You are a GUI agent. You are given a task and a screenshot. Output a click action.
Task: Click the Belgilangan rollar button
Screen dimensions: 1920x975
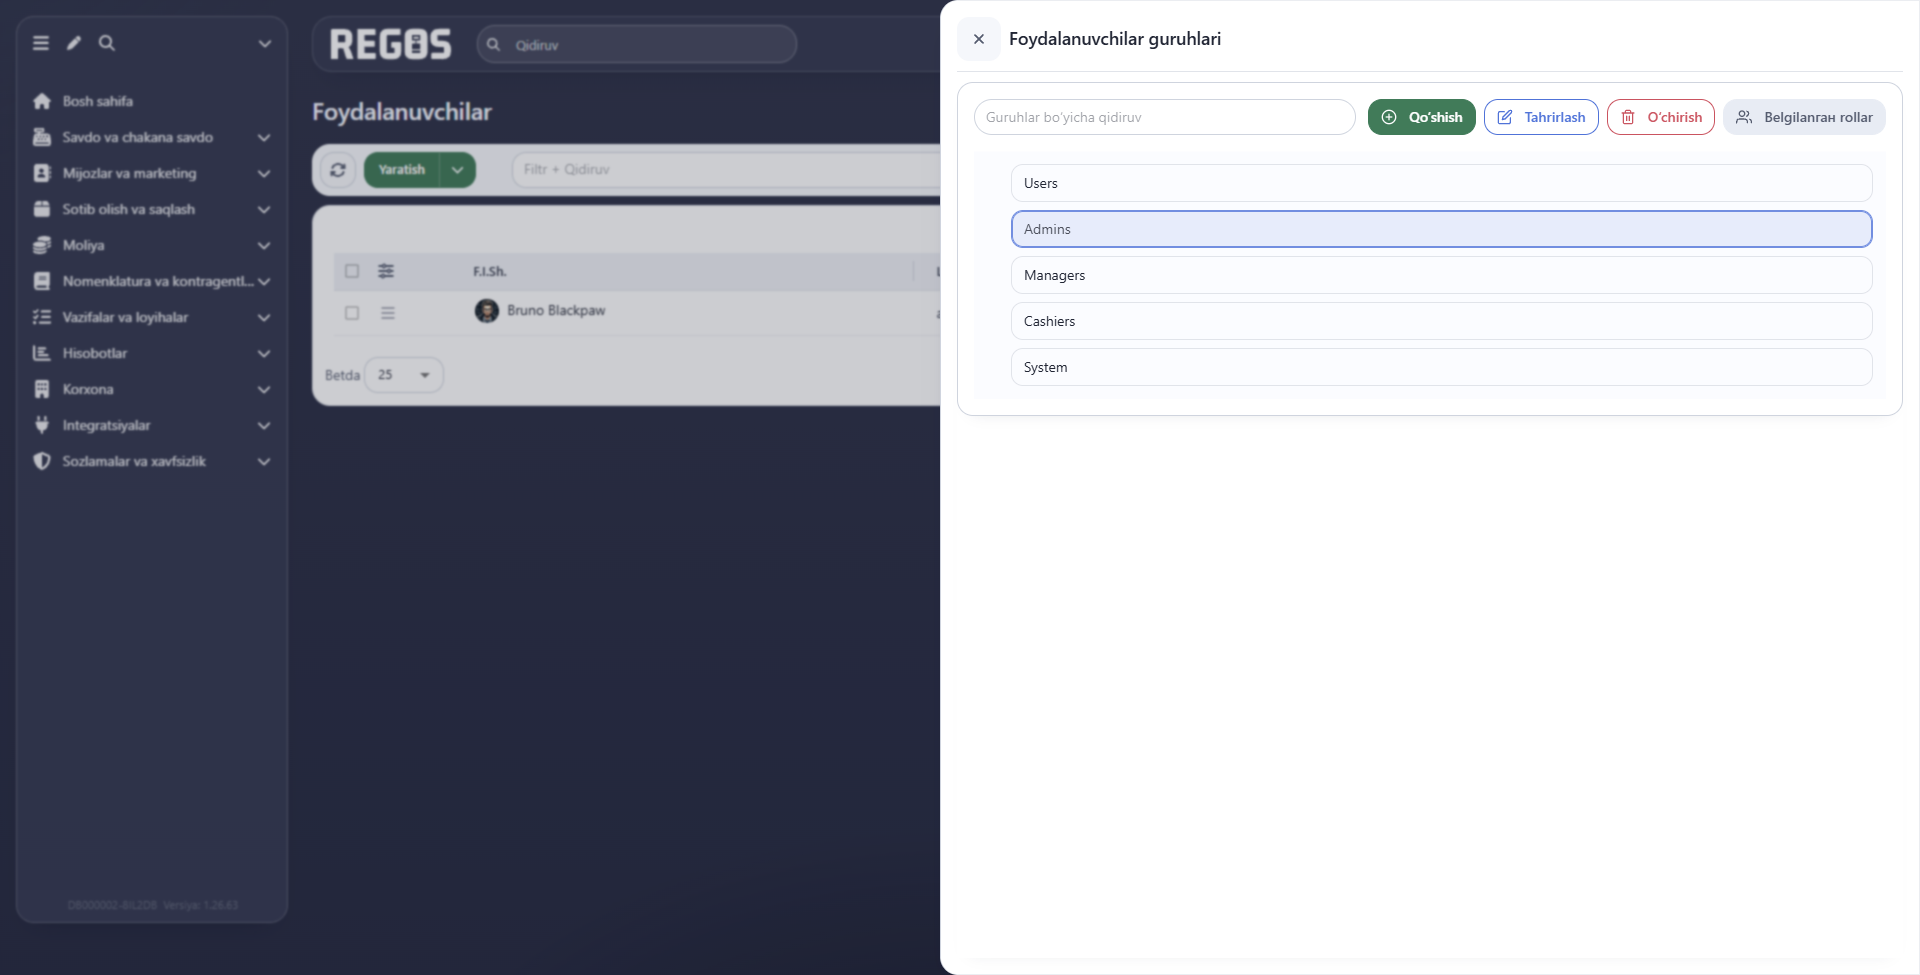click(1804, 117)
